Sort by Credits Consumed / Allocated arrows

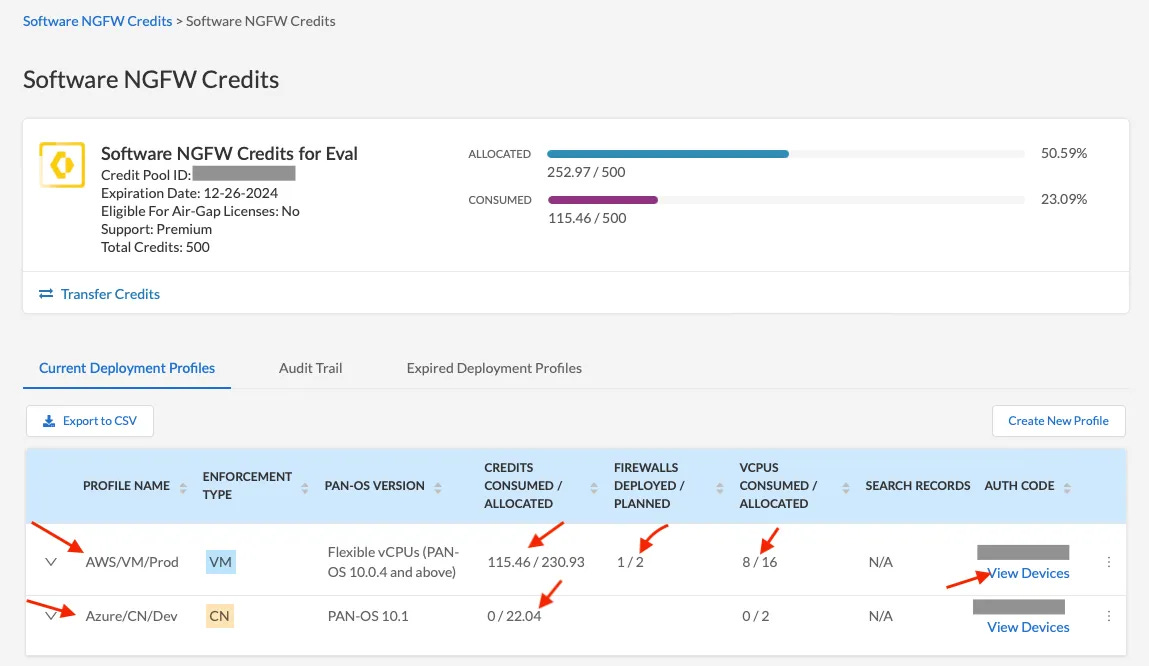pyautogui.click(x=594, y=488)
